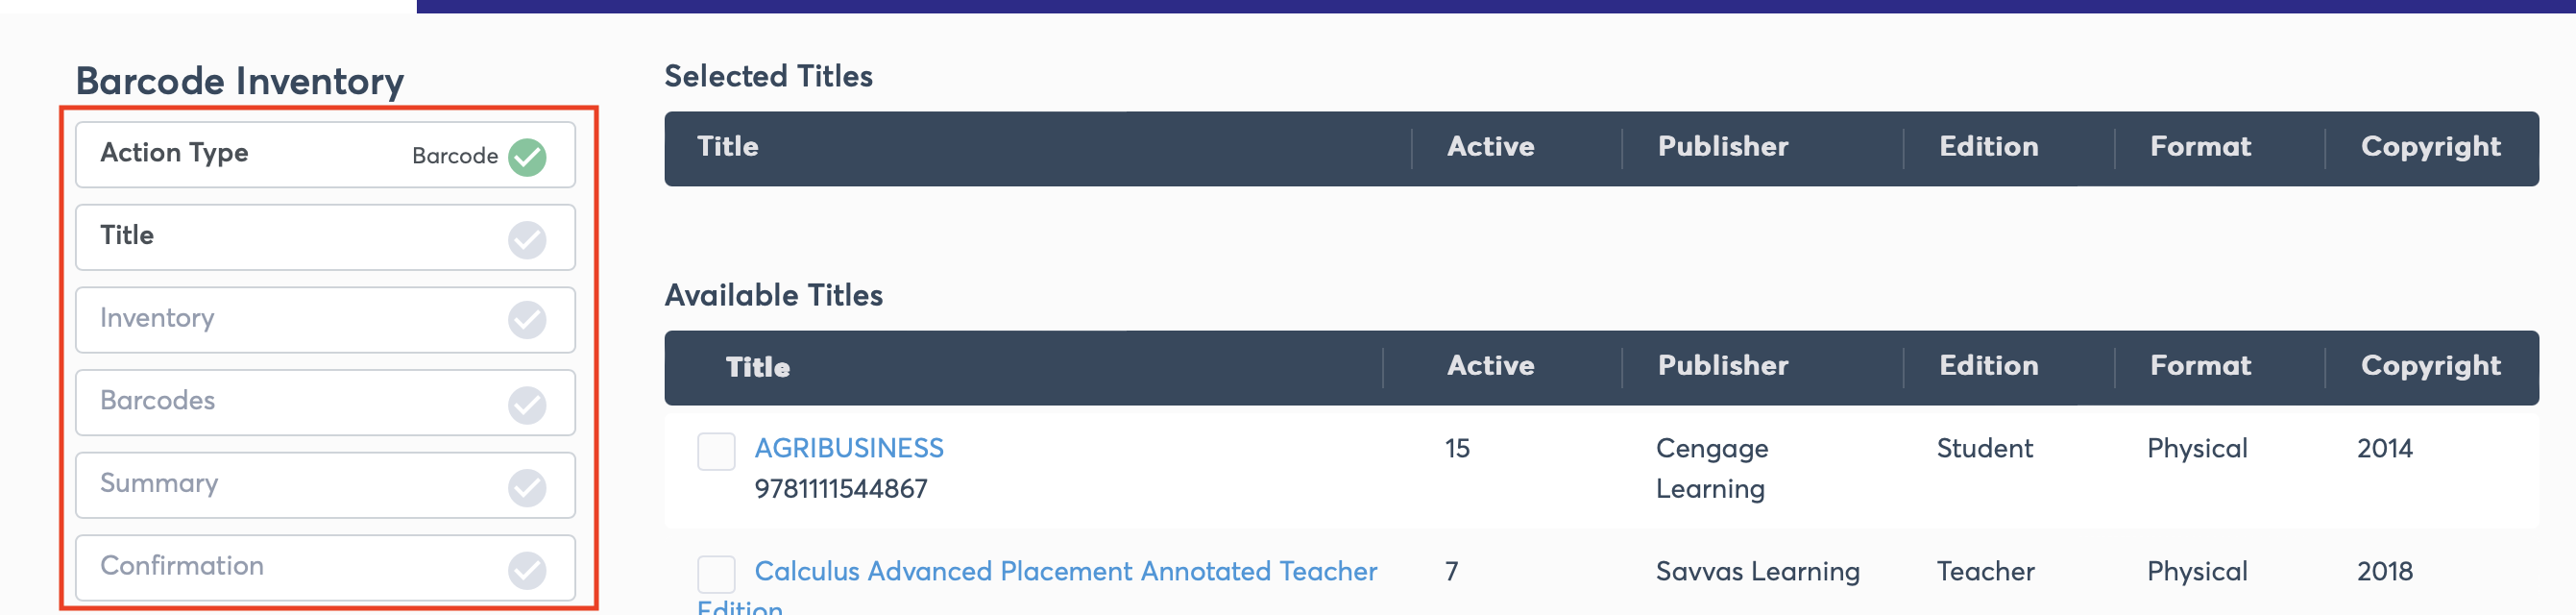
Task: Open the Confirmation step
Action: (x=325, y=568)
